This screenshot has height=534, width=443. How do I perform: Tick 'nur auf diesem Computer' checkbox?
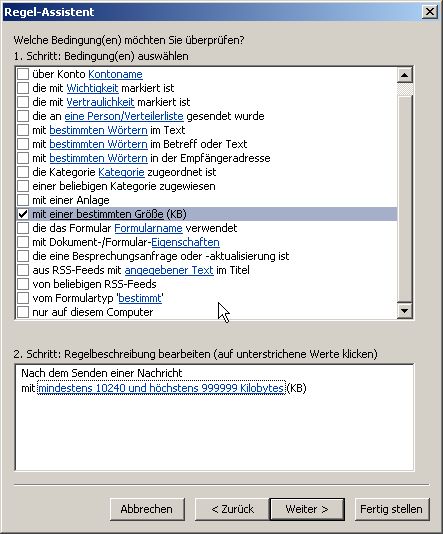pyautogui.click(x=23, y=312)
